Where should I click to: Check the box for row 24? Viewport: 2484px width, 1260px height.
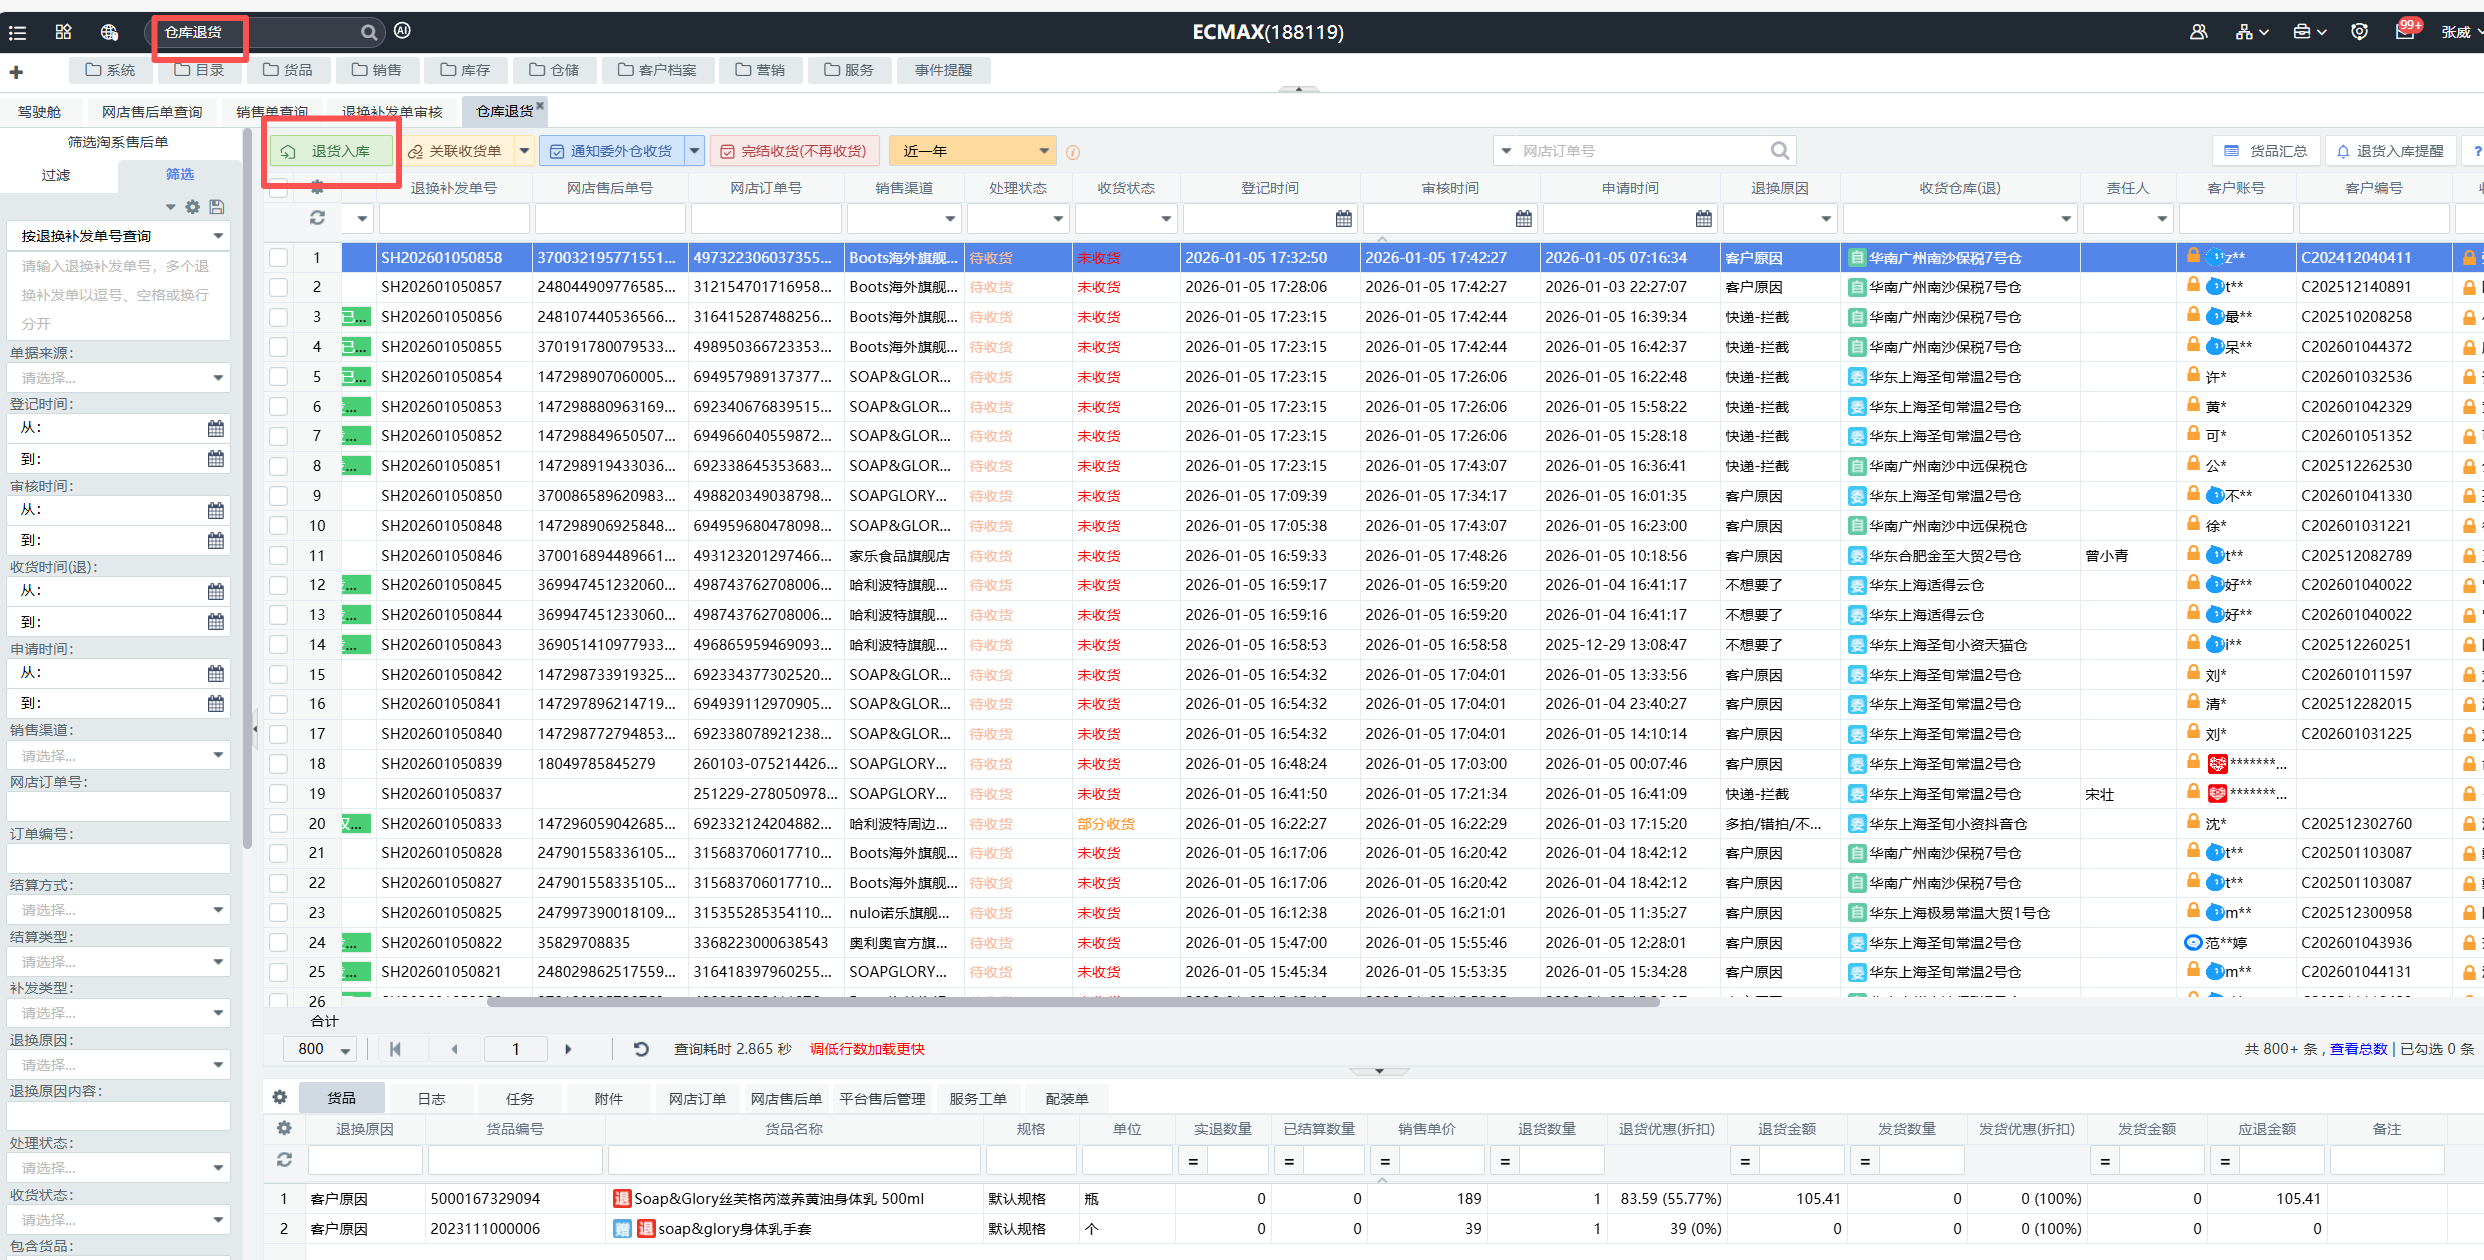(x=279, y=943)
